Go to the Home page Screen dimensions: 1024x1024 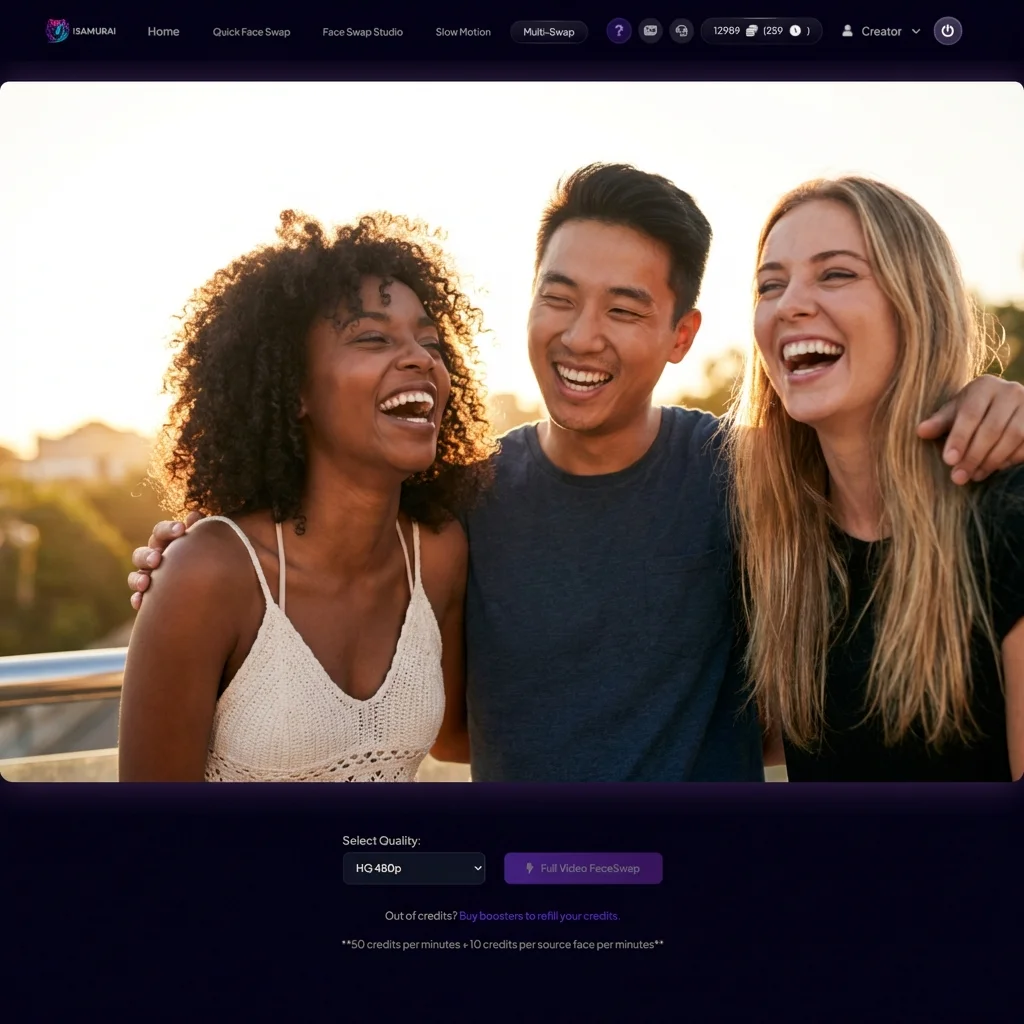coord(163,31)
